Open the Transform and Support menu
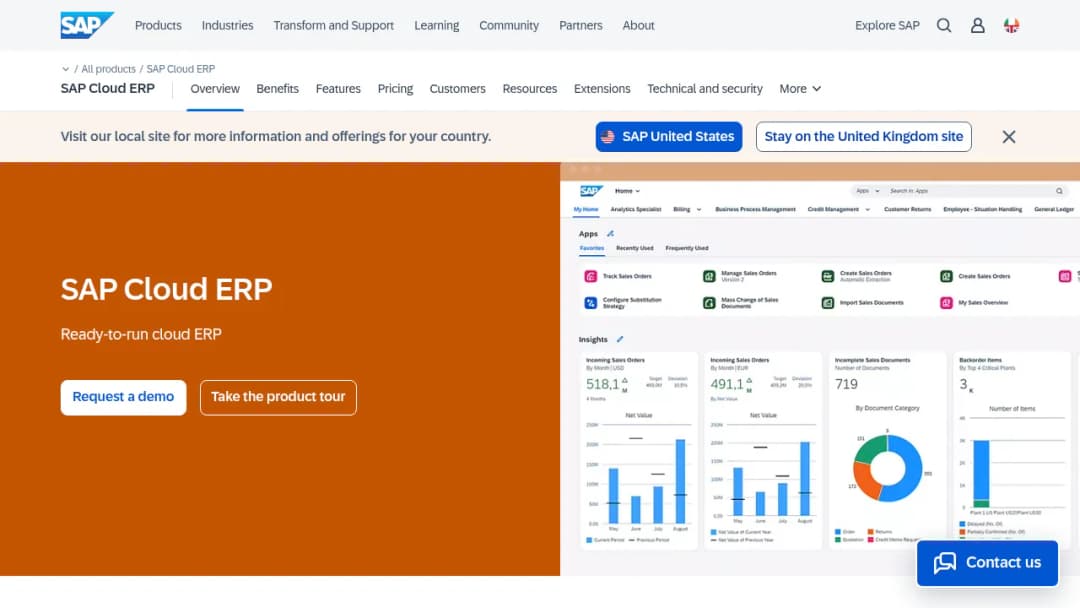 (x=333, y=25)
